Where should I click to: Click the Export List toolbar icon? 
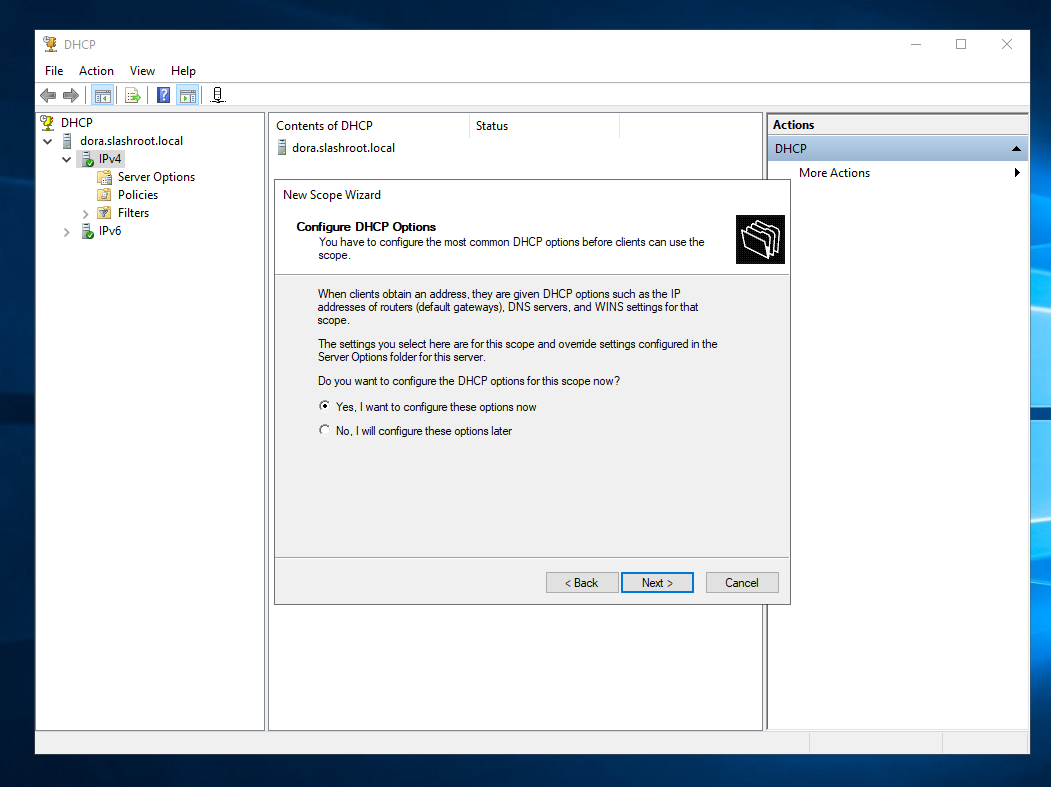tap(132, 96)
